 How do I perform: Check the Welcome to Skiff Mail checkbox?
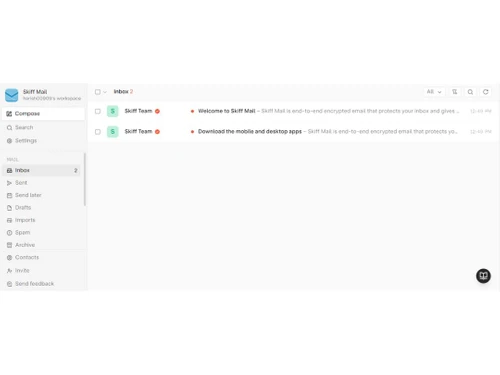tap(98, 111)
